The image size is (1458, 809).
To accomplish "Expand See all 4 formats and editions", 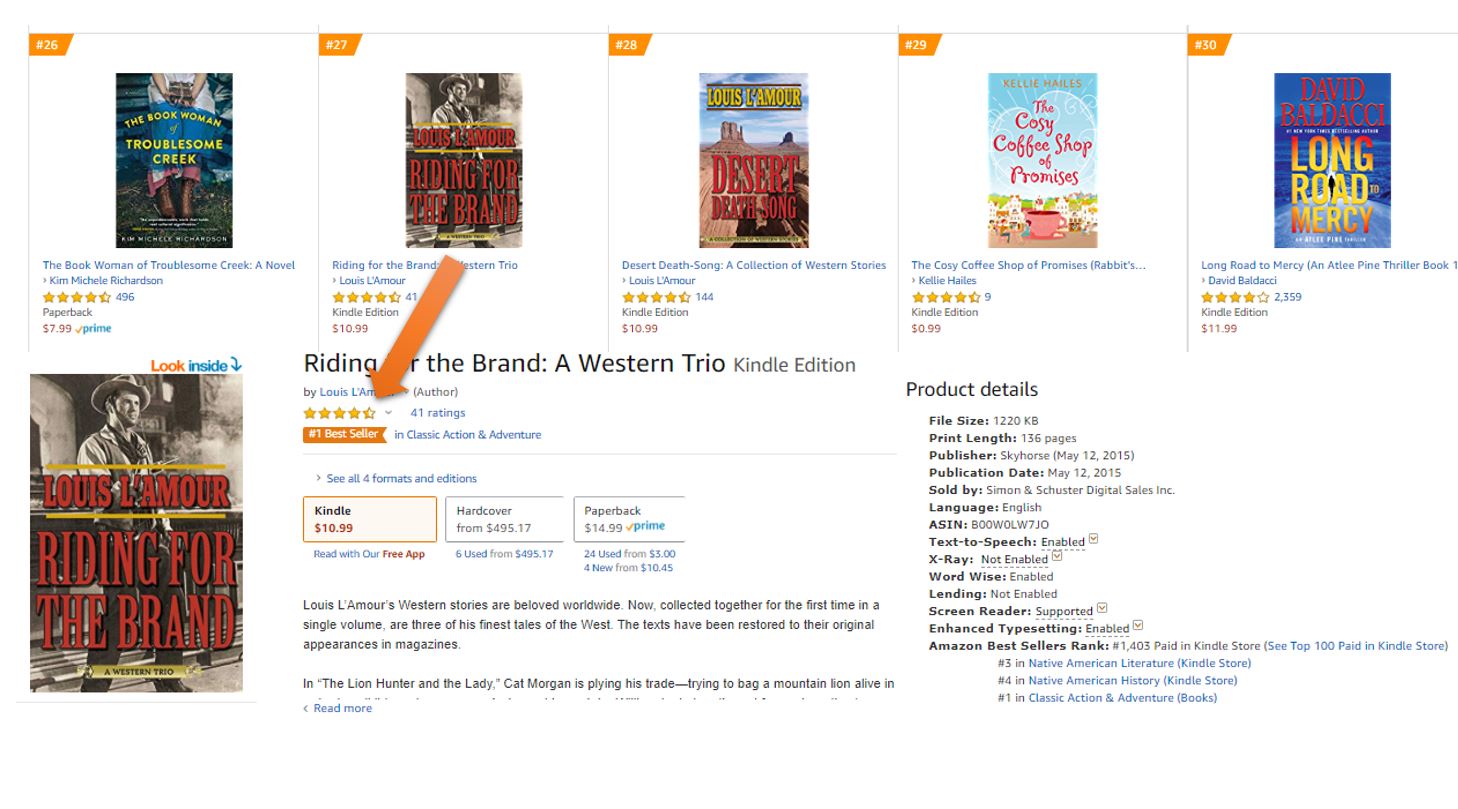I will coord(396,479).
